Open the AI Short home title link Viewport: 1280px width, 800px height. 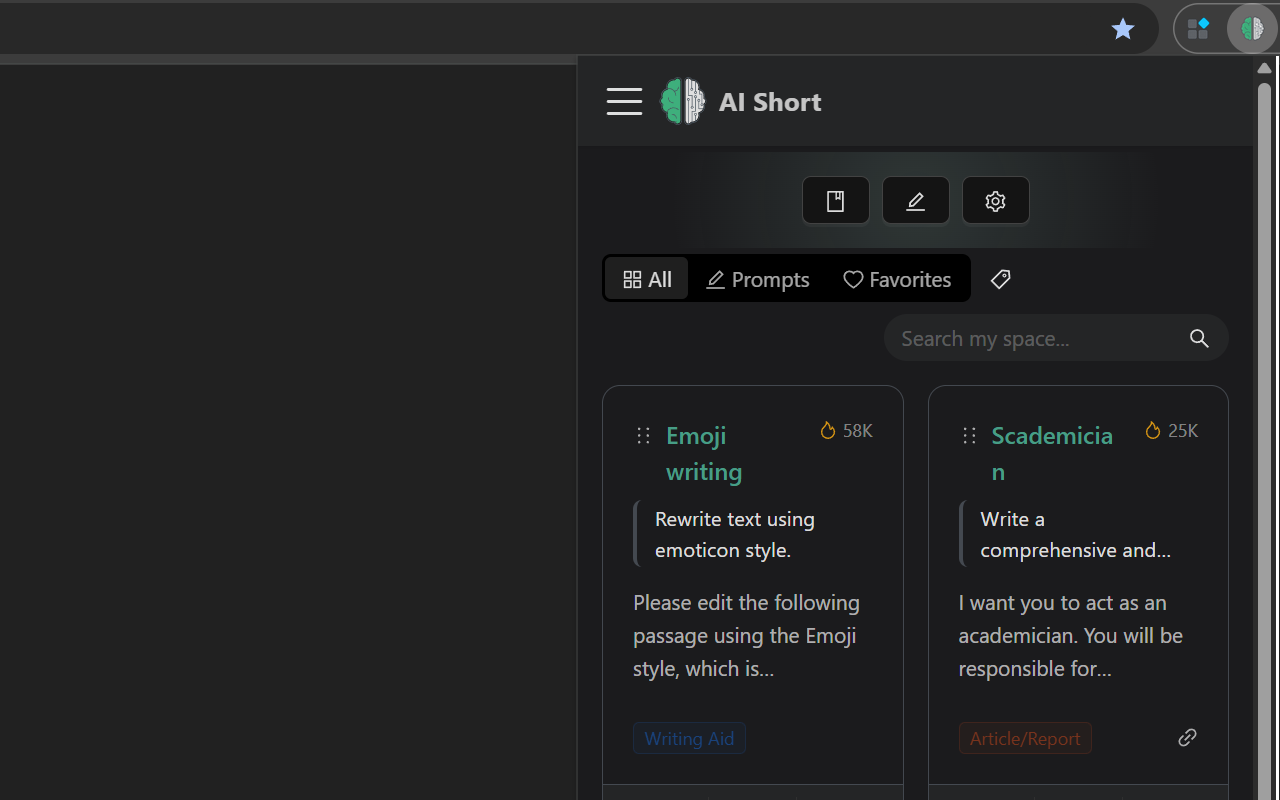click(x=770, y=102)
